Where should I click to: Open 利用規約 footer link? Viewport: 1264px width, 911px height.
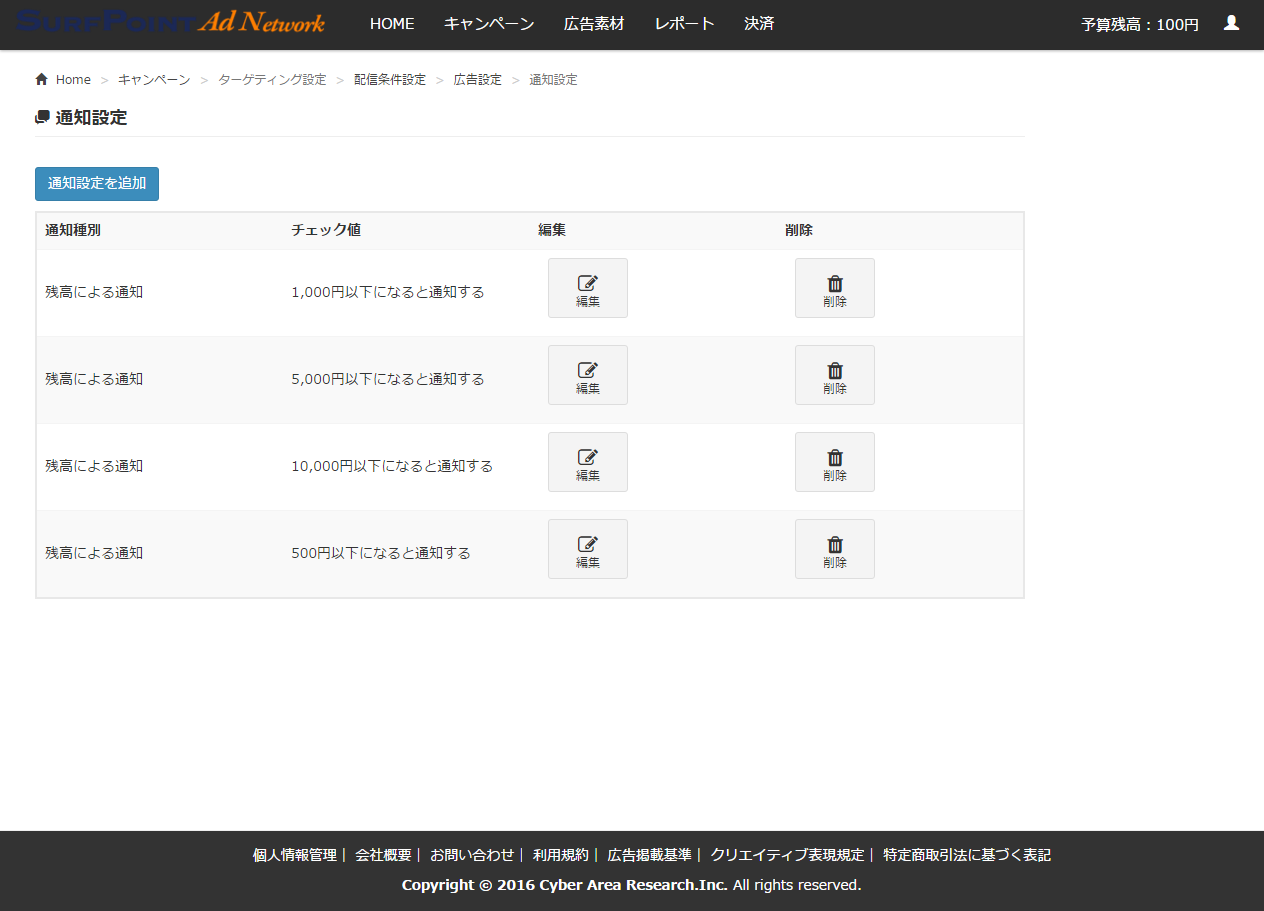pyautogui.click(x=561, y=855)
